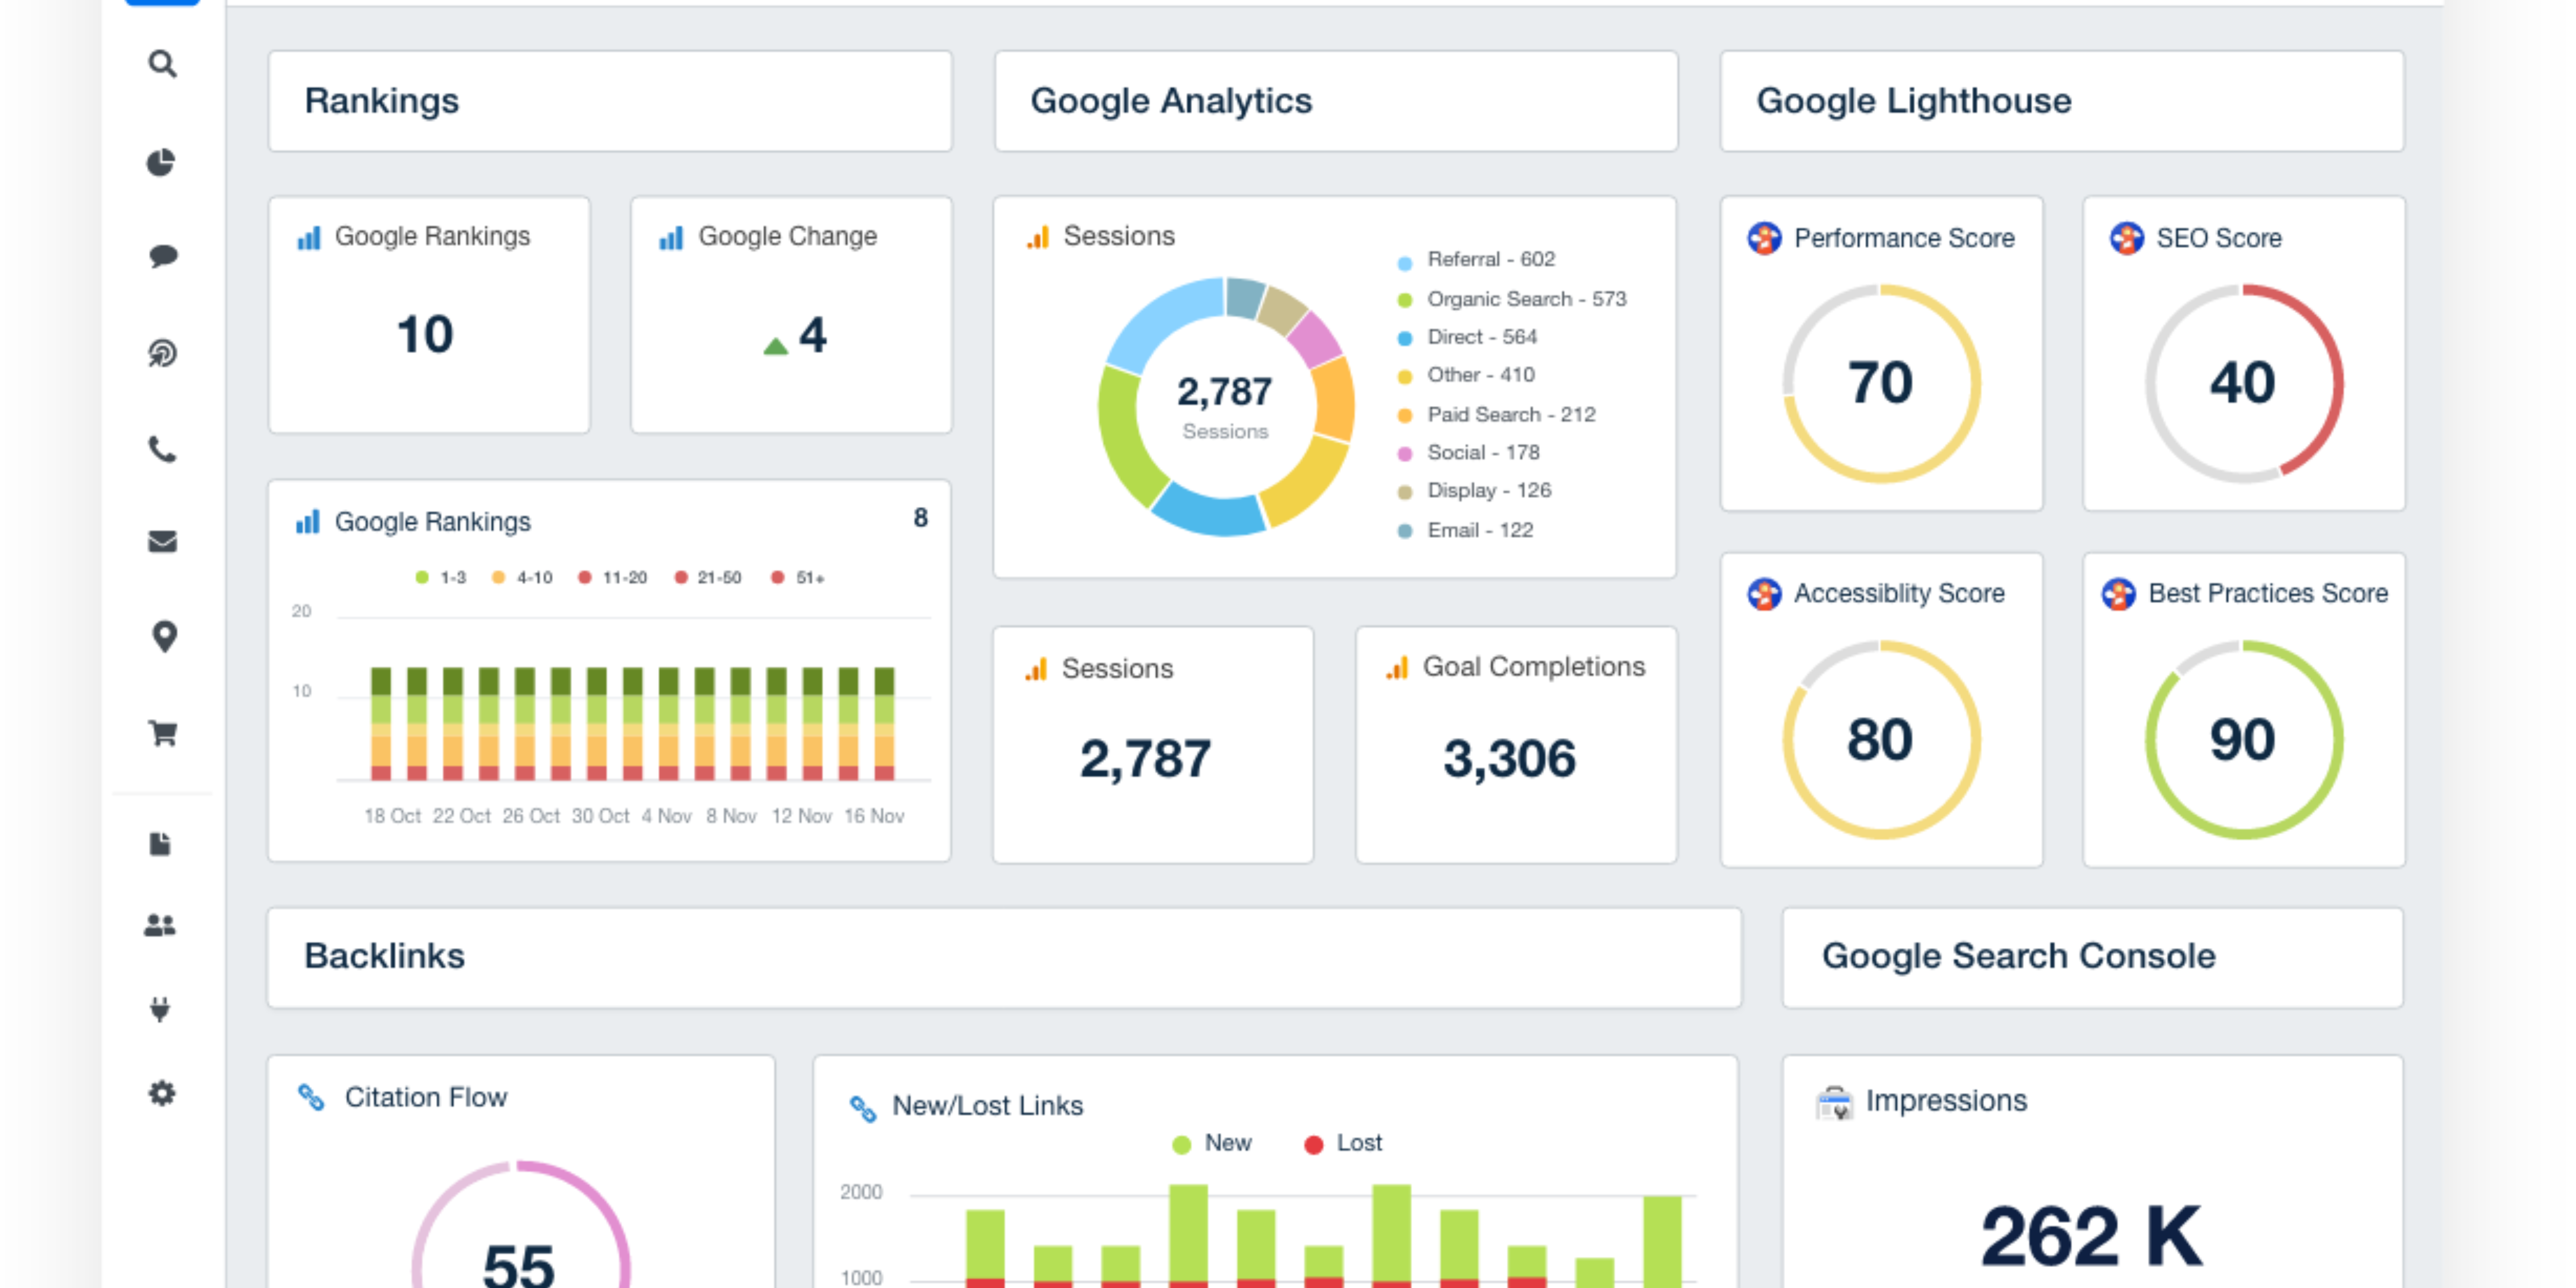Open the pie chart reports icon
The image size is (2576, 1288).
161,162
